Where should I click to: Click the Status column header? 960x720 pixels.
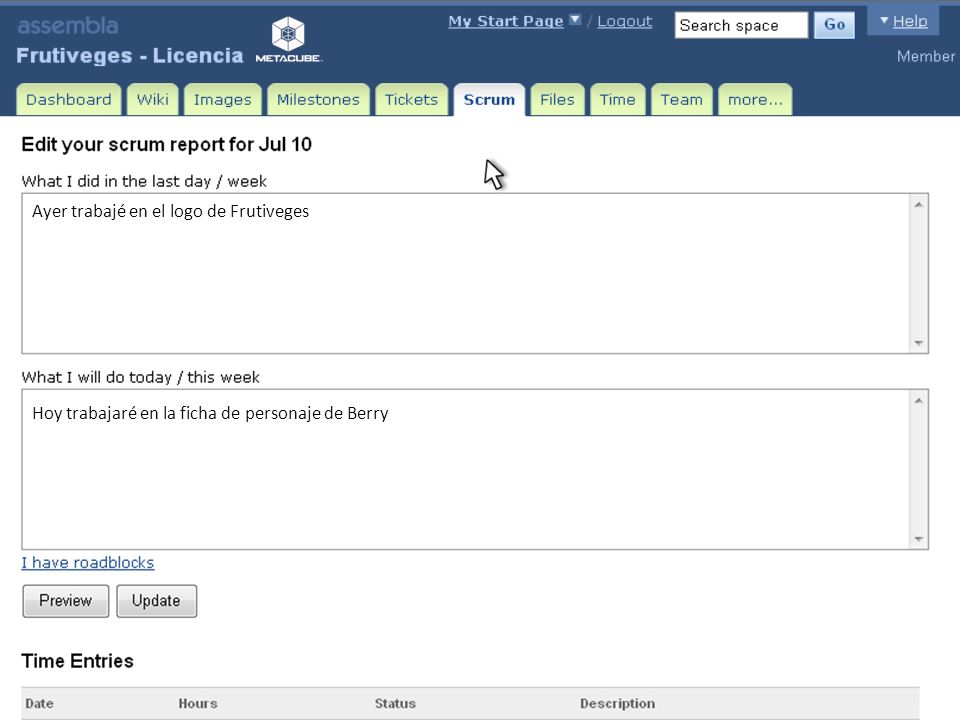(395, 703)
